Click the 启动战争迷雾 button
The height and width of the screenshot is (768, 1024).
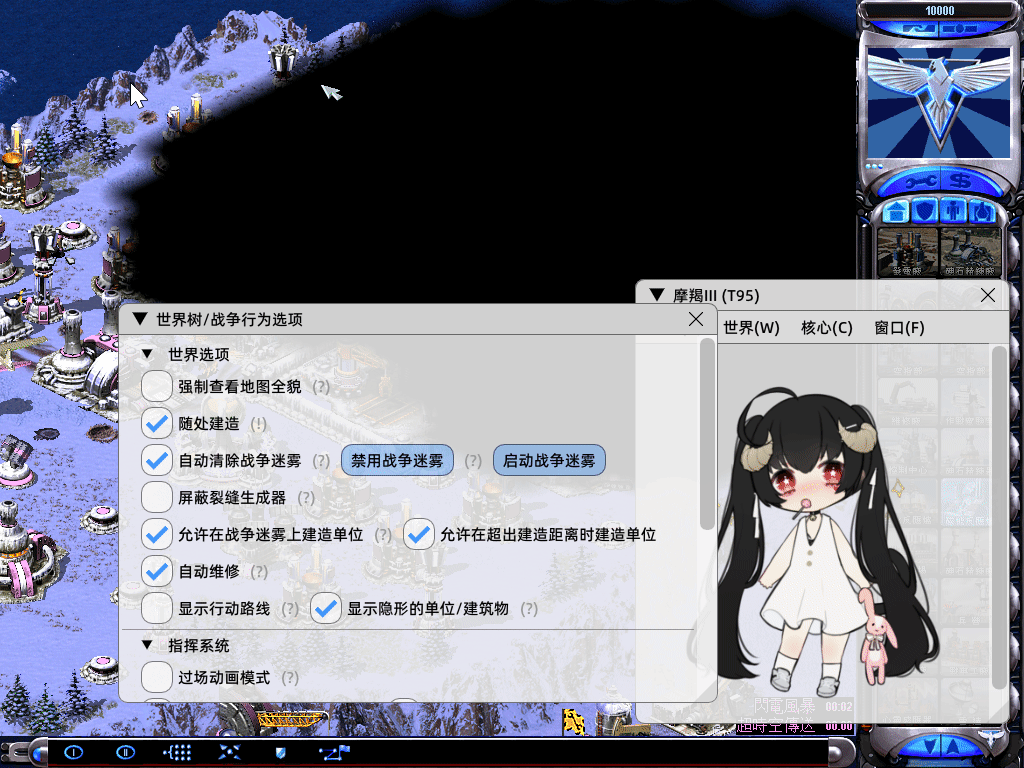549,460
